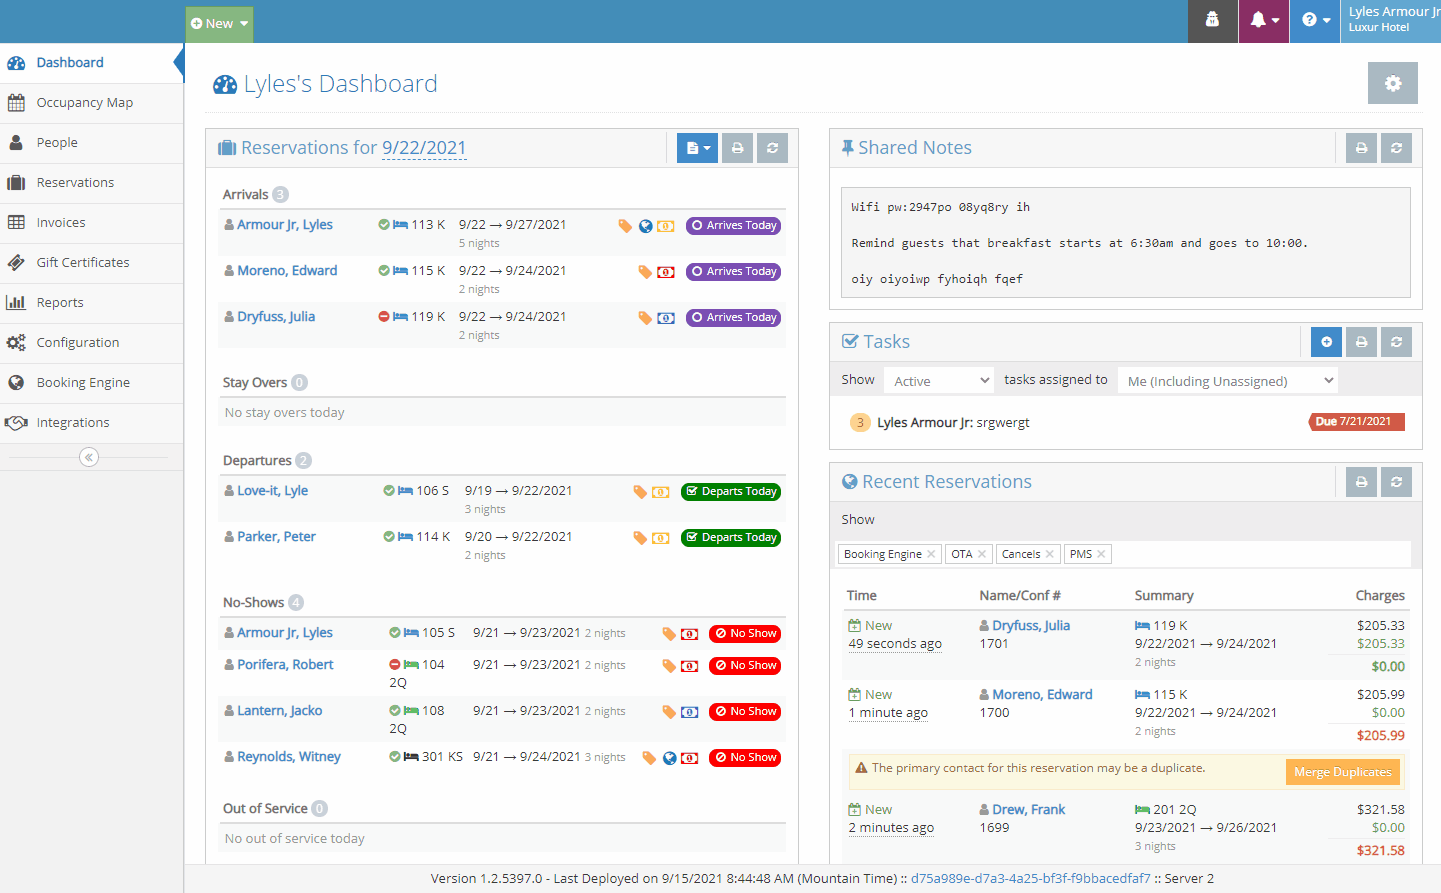Image resolution: width=1441 pixels, height=893 pixels.
Task: Open Dryfuss, Julia arrival reservation
Action: pos(276,317)
